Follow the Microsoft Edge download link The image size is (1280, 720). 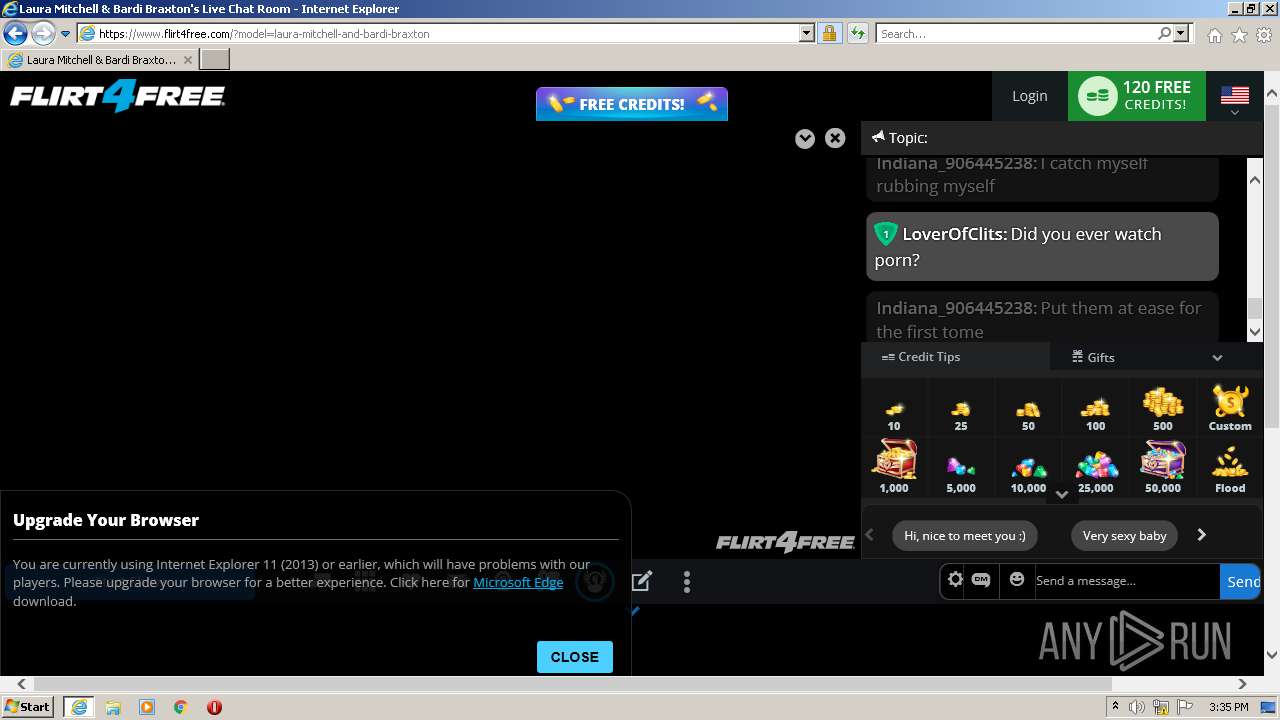point(518,582)
